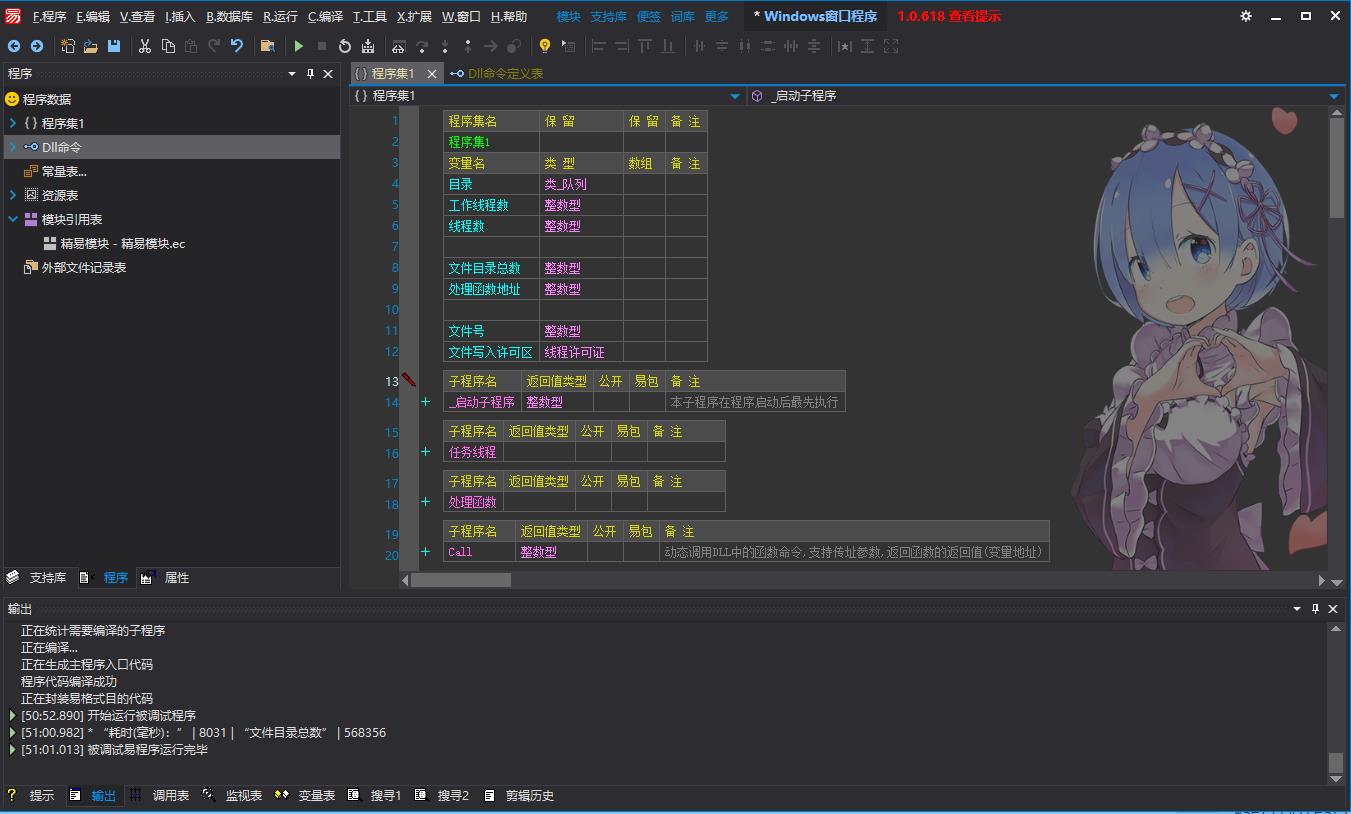
Task: Open the 程序 panel options dropdown arrow
Action: (292, 74)
